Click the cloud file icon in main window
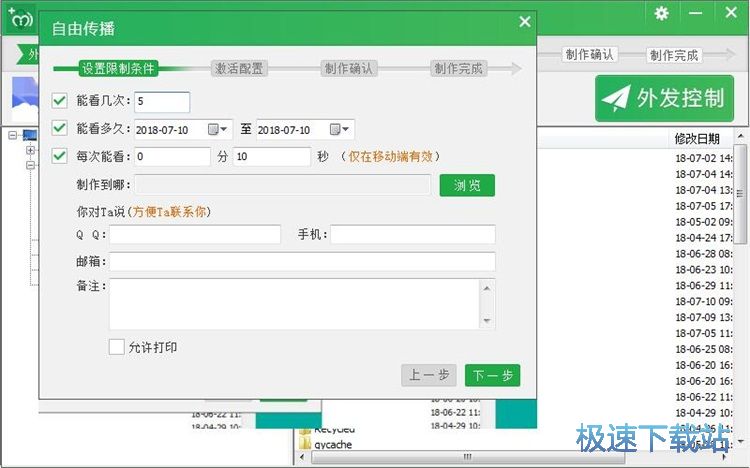The image size is (750, 468). pyautogui.click(x=25, y=98)
